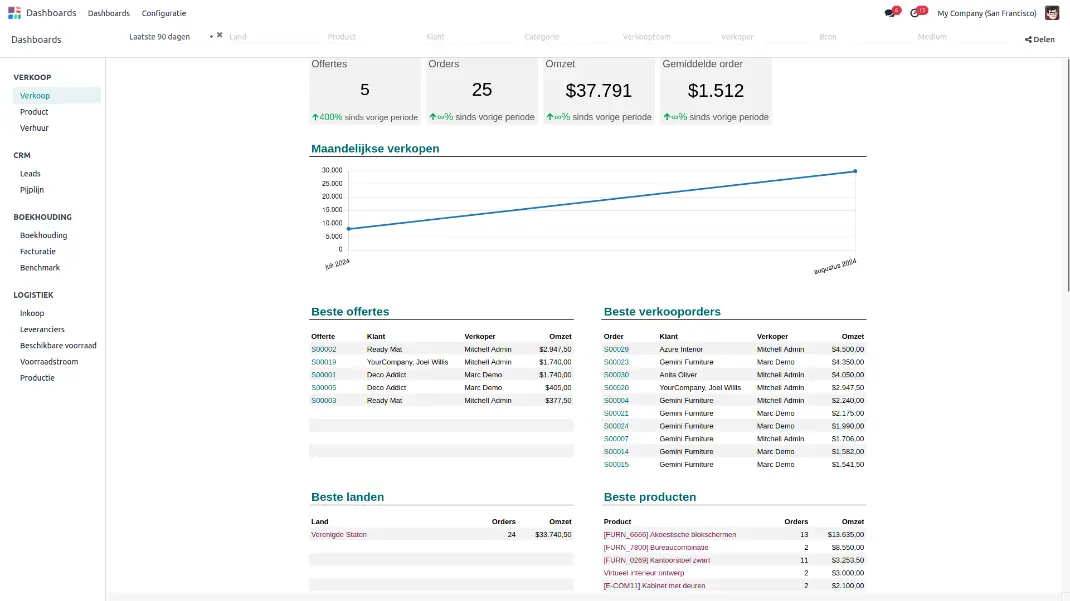Open the Beste landen heading link

click(347, 497)
